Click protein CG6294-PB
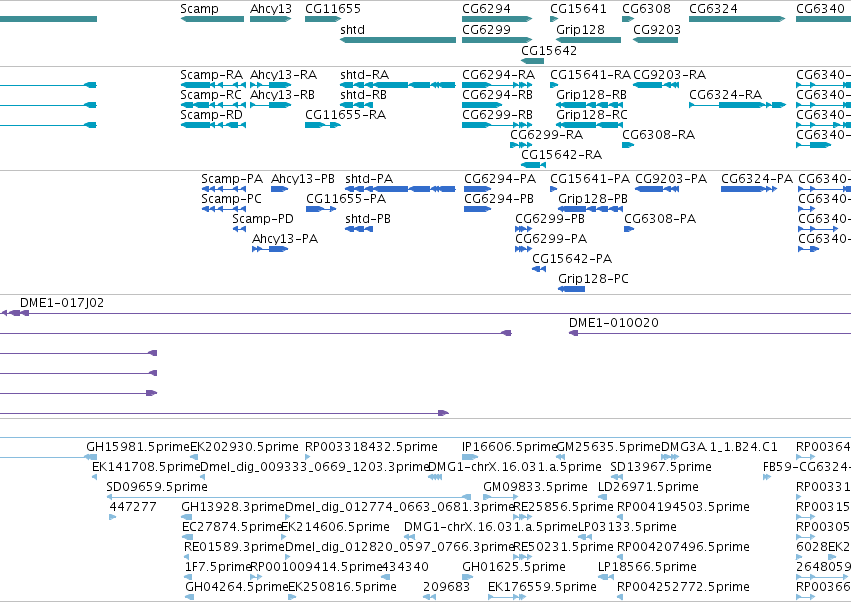The height and width of the screenshot is (602, 851). coord(478,210)
